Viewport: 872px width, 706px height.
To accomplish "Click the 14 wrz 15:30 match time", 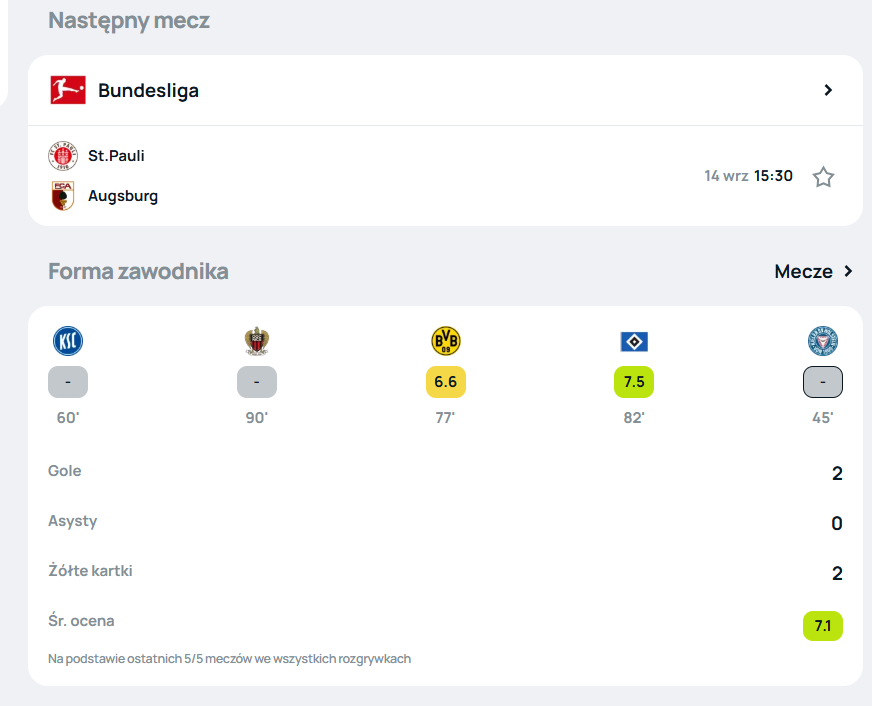I will (748, 176).
